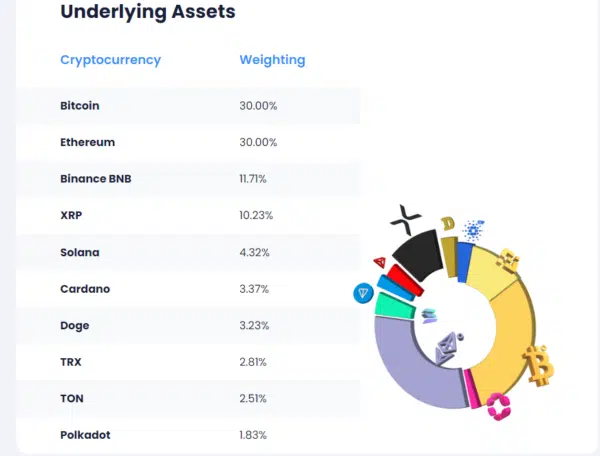Screen dimensions: 600x456
Task: Click the Cardano logo icon
Action: (473, 229)
